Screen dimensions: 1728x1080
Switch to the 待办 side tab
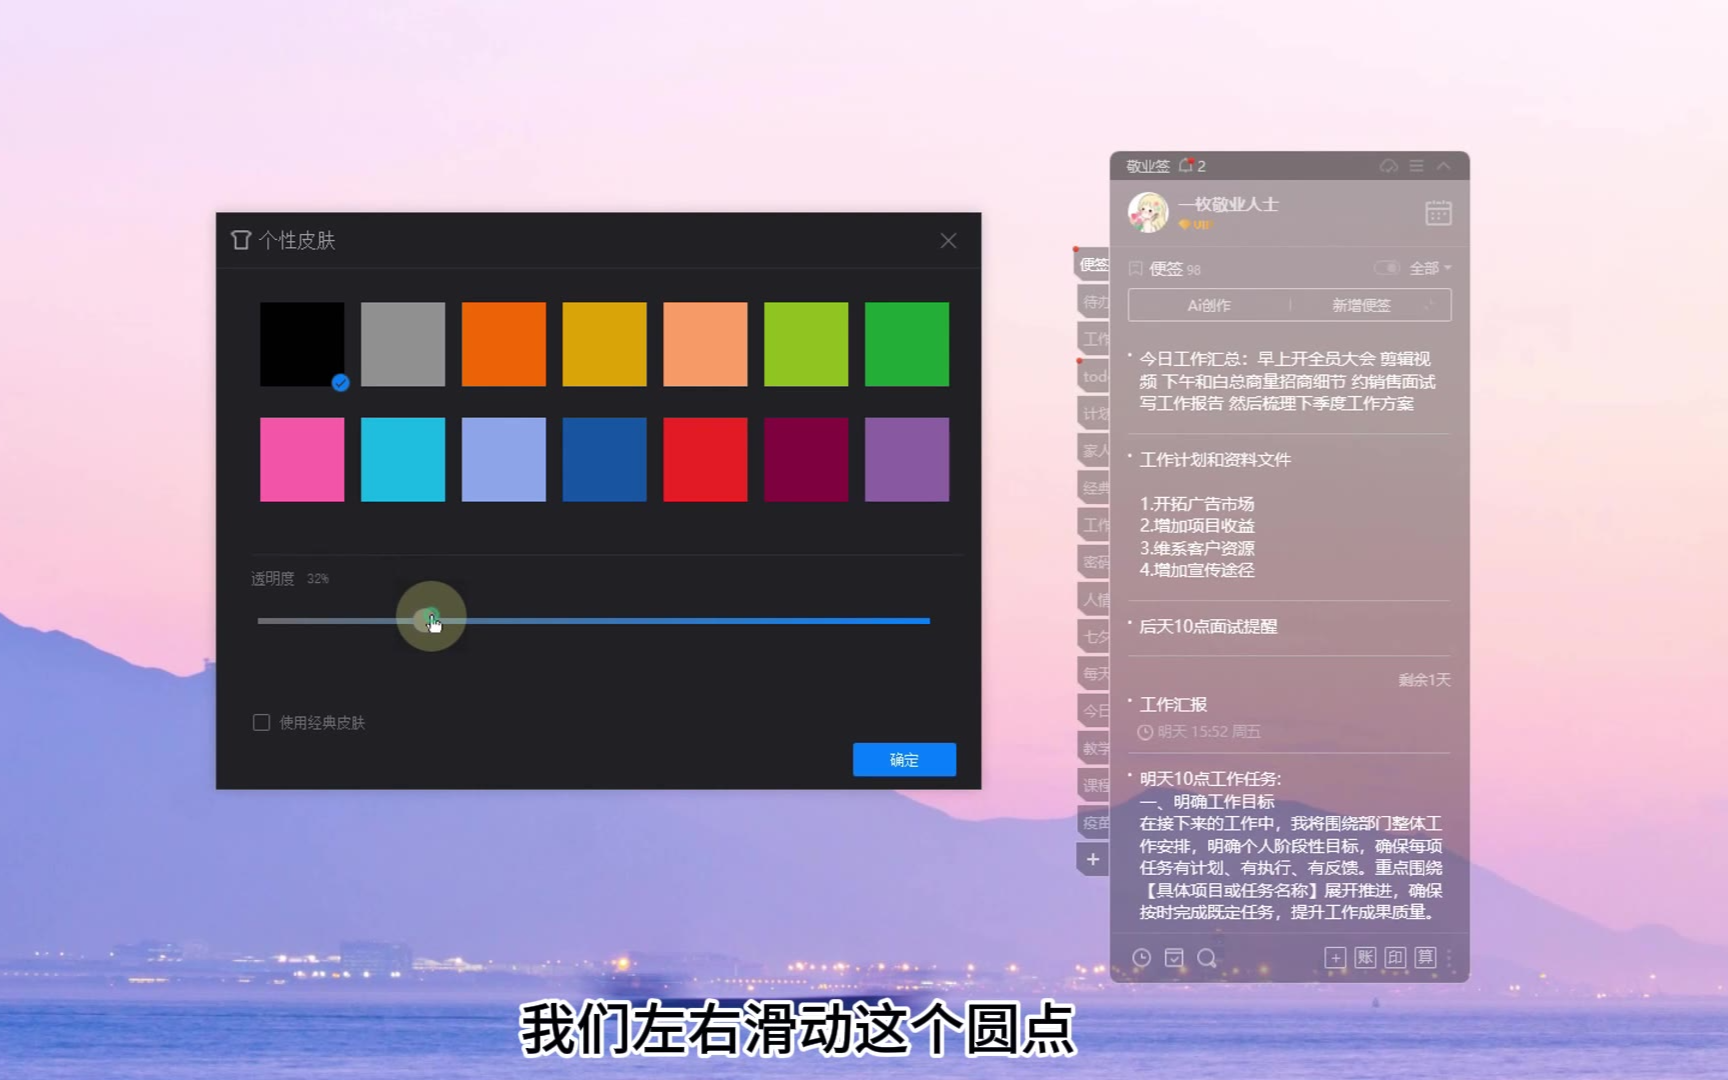point(1094,302)
